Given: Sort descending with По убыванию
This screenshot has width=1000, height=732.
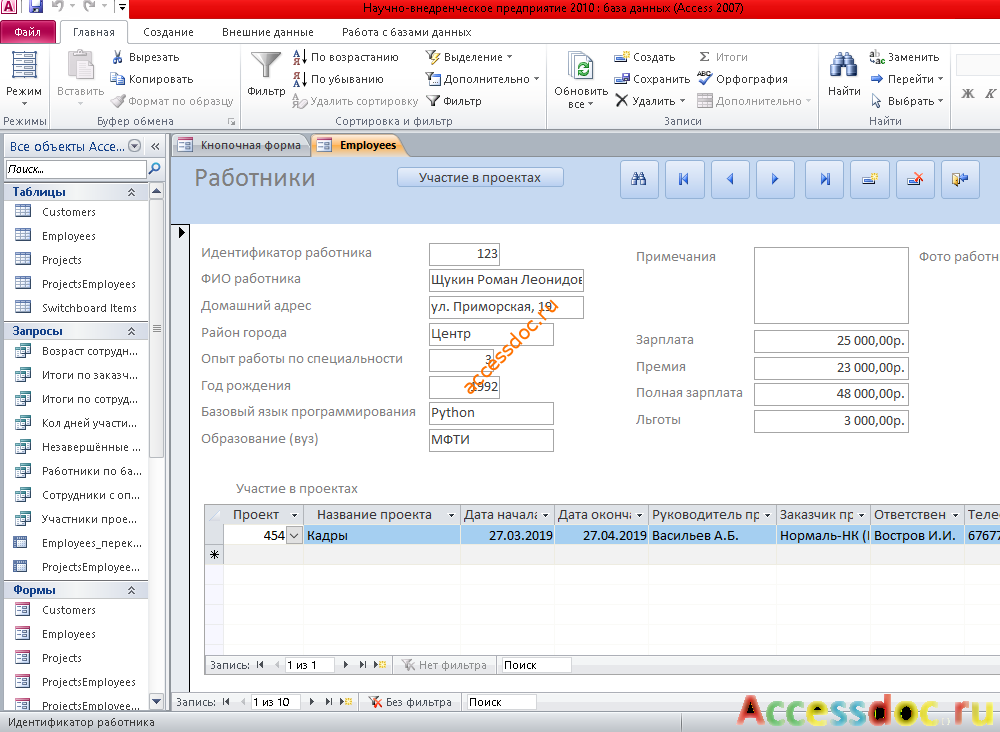Looking at the screenshot, I should click(339, 79).
